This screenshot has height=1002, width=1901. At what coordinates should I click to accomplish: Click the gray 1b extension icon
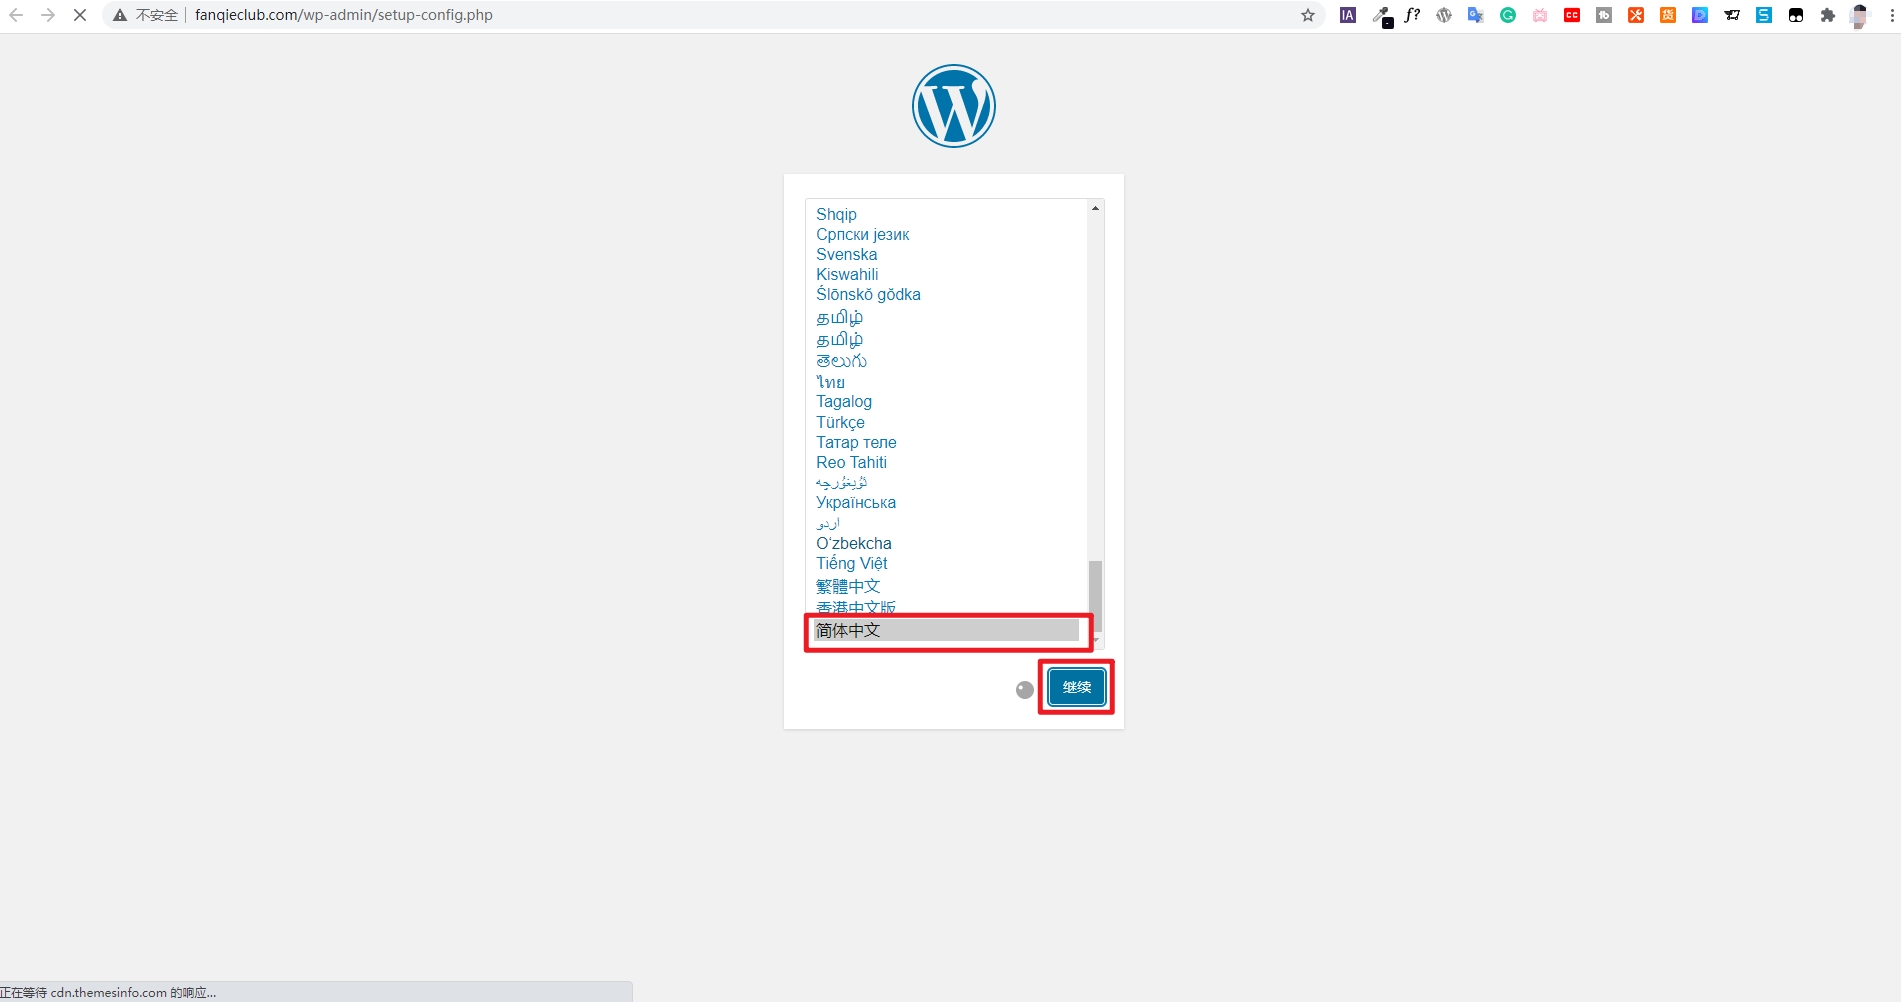(1604, 15)
